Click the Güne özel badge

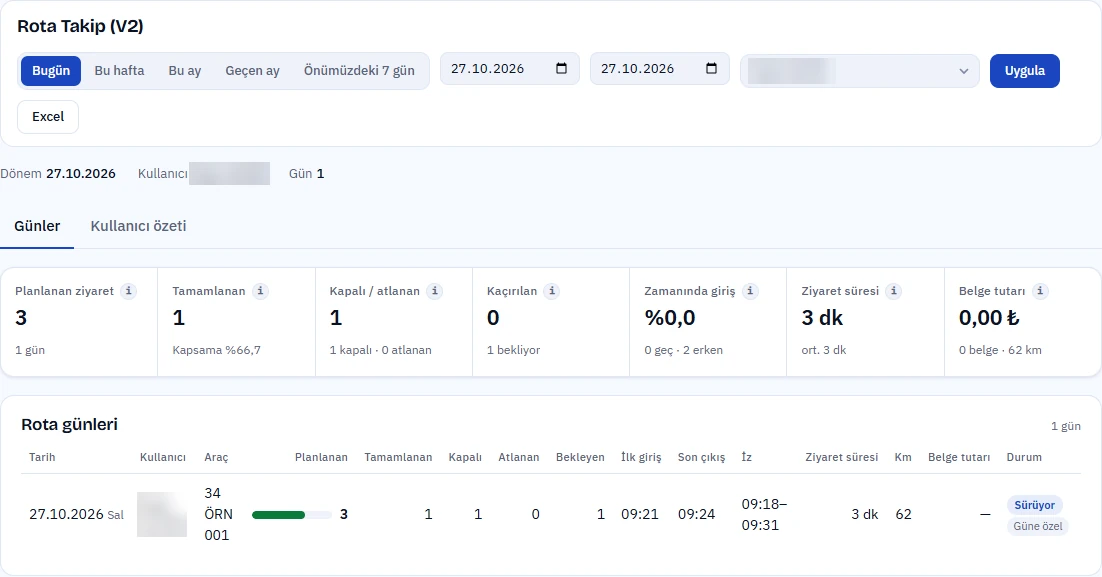point(1037,526)
